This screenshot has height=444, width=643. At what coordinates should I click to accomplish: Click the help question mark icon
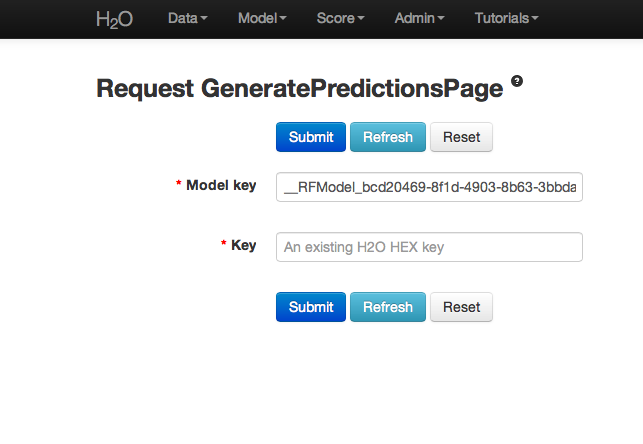(x=517, y=81)
